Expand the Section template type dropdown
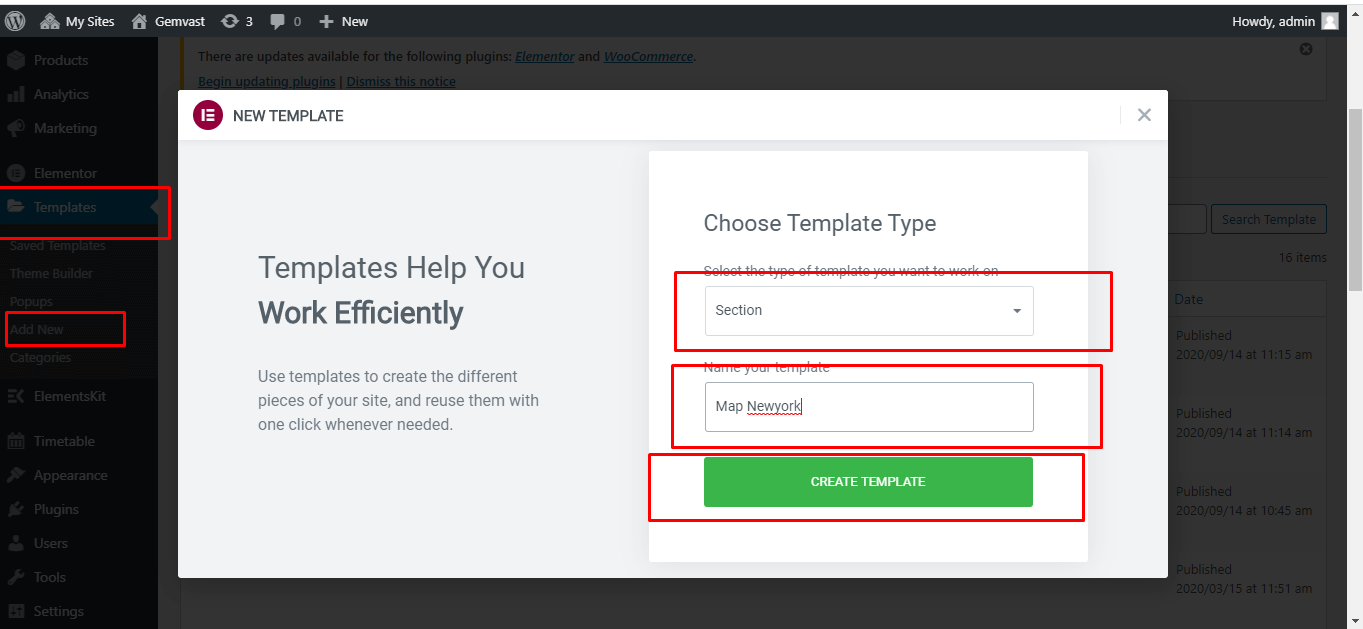 tap(869, 311)
